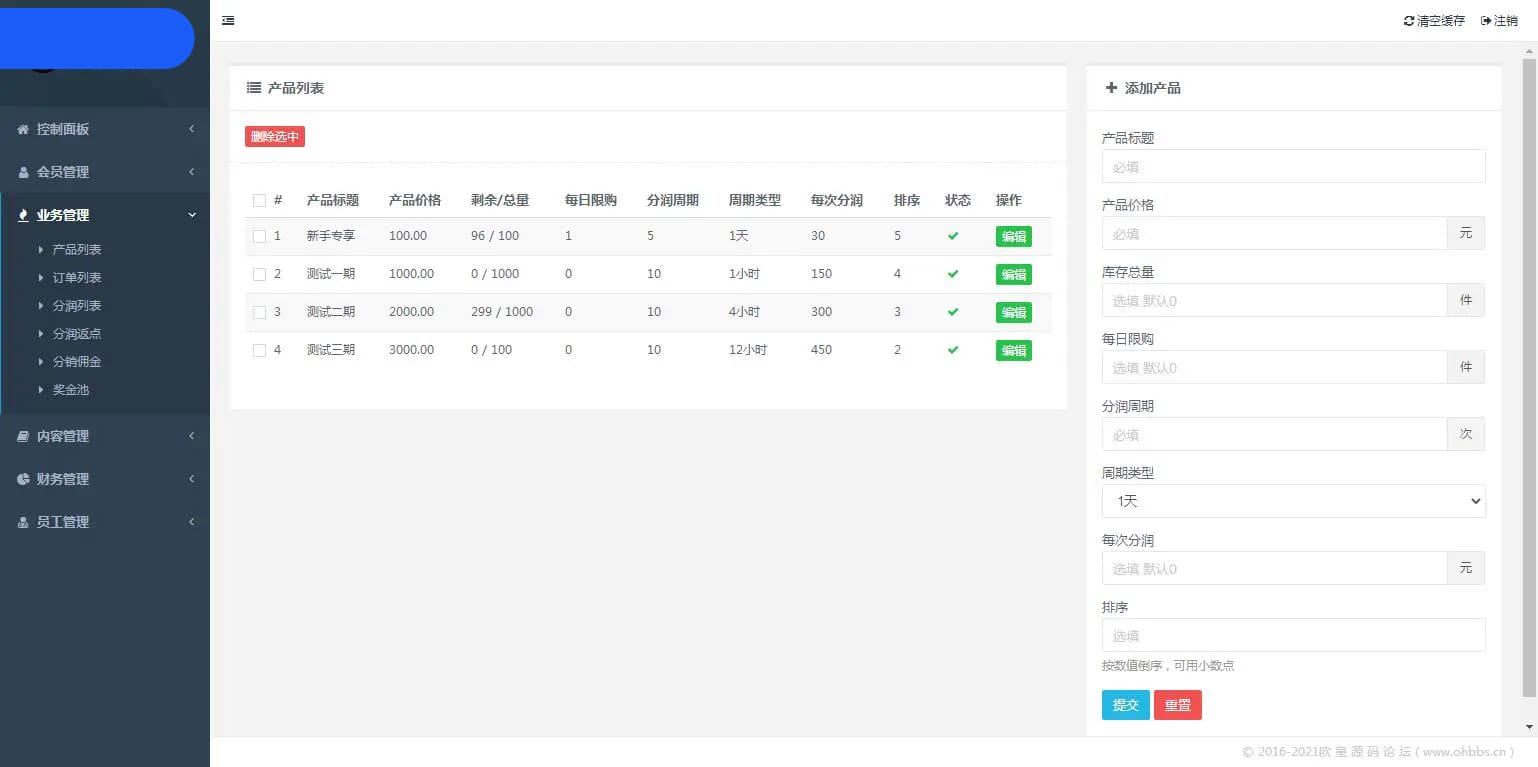Click the sidebar collapse hamburger icon

(x=228, y=20)
